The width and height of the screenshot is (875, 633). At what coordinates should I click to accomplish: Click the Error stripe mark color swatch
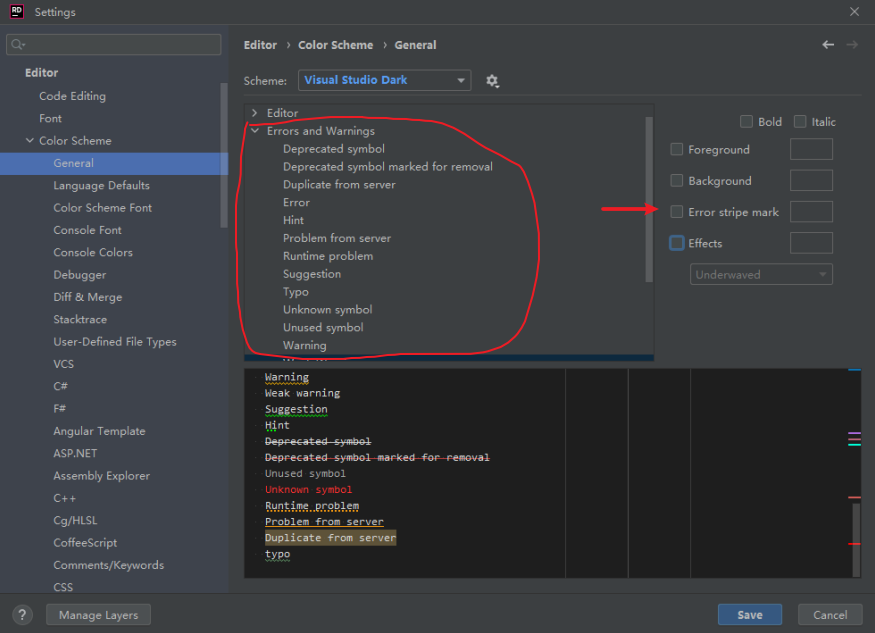click(811, 212)
